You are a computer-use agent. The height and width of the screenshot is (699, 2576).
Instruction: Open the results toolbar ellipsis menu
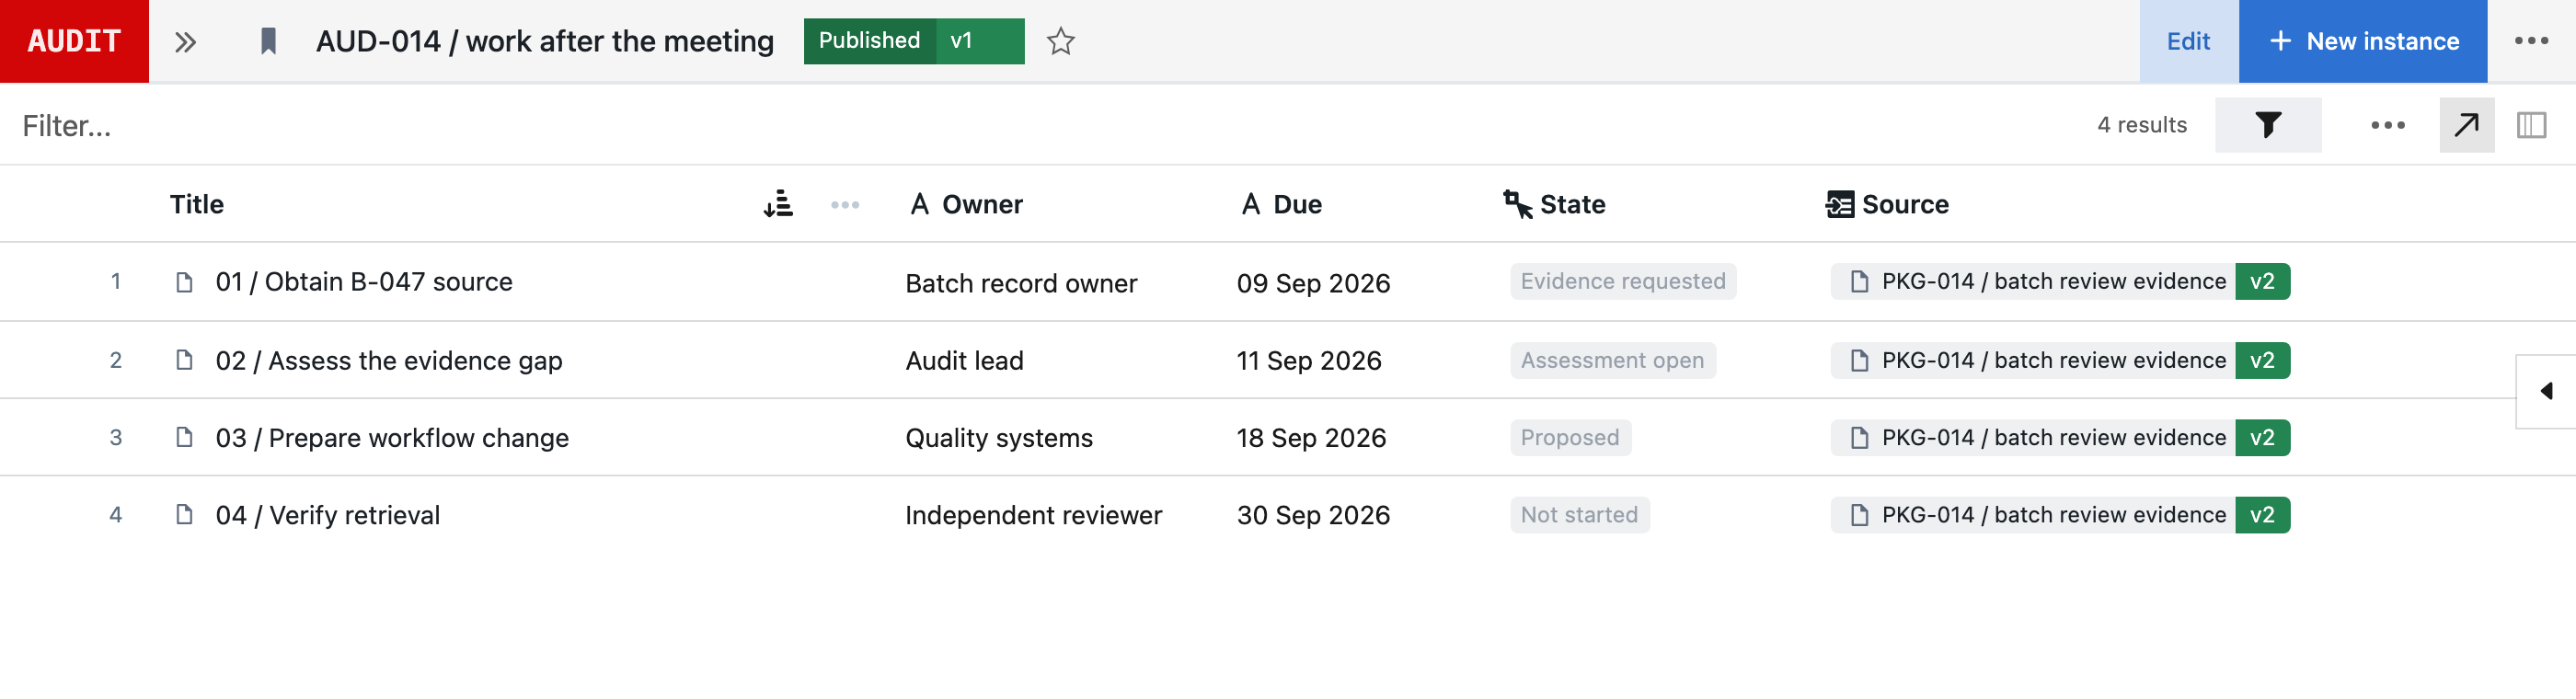coord(2387,125)
